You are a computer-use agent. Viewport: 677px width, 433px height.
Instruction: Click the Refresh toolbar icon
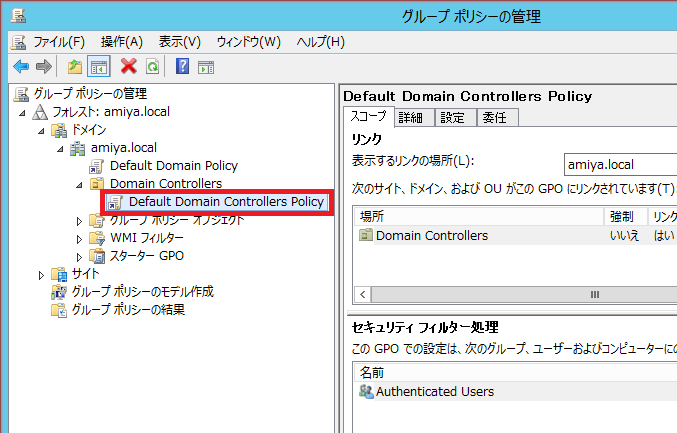[x=152, y=67]
